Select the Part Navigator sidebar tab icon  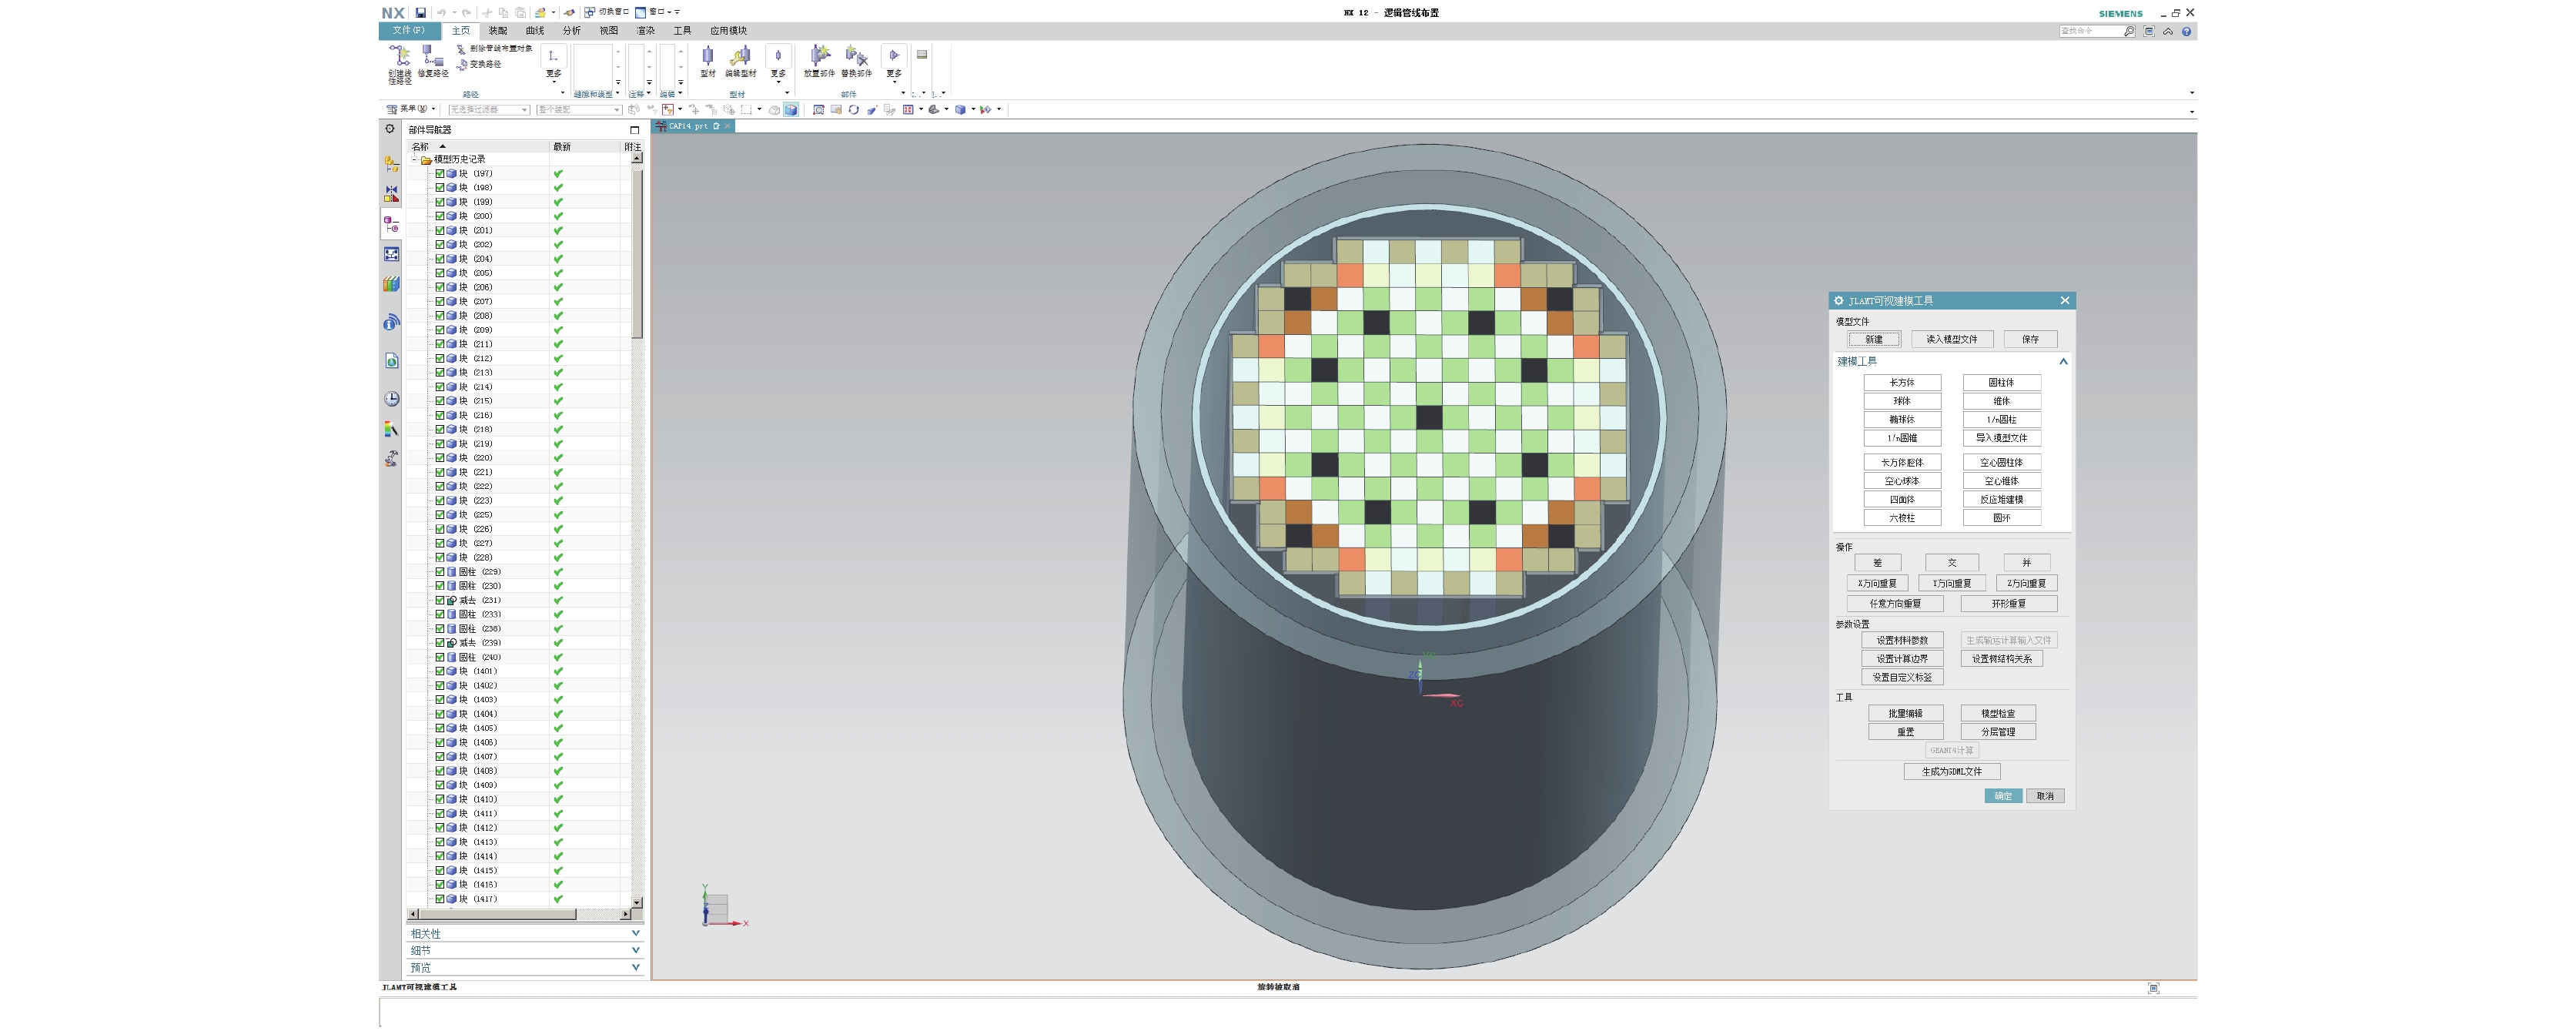point(391,224)
